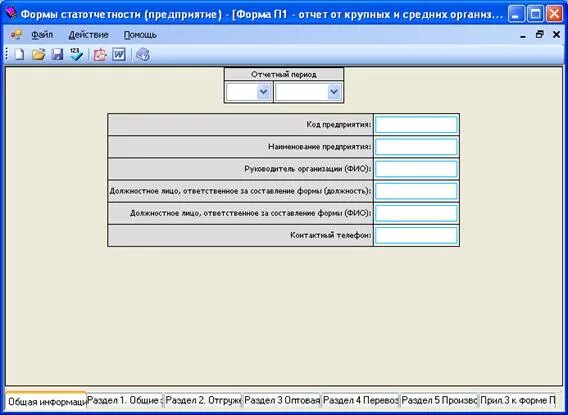Screen dimensions: 568x415
Task: Click the toolbar drag handle
Action: click(x=7, y=55)
